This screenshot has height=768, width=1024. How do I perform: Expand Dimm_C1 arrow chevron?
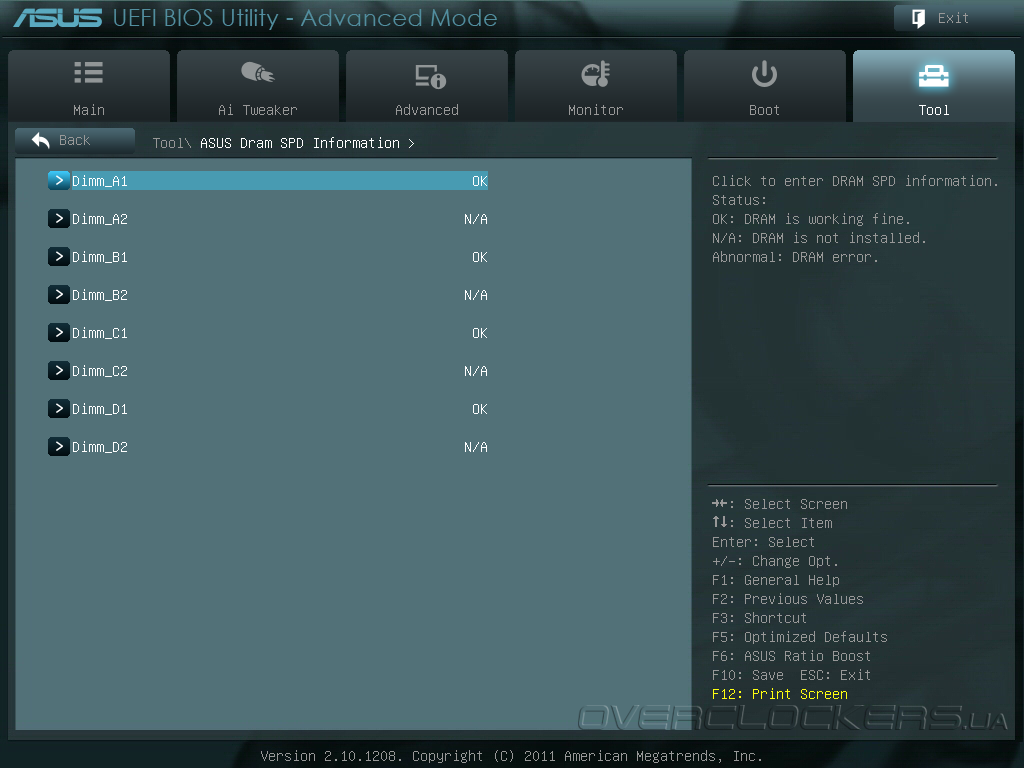[59, 332]
